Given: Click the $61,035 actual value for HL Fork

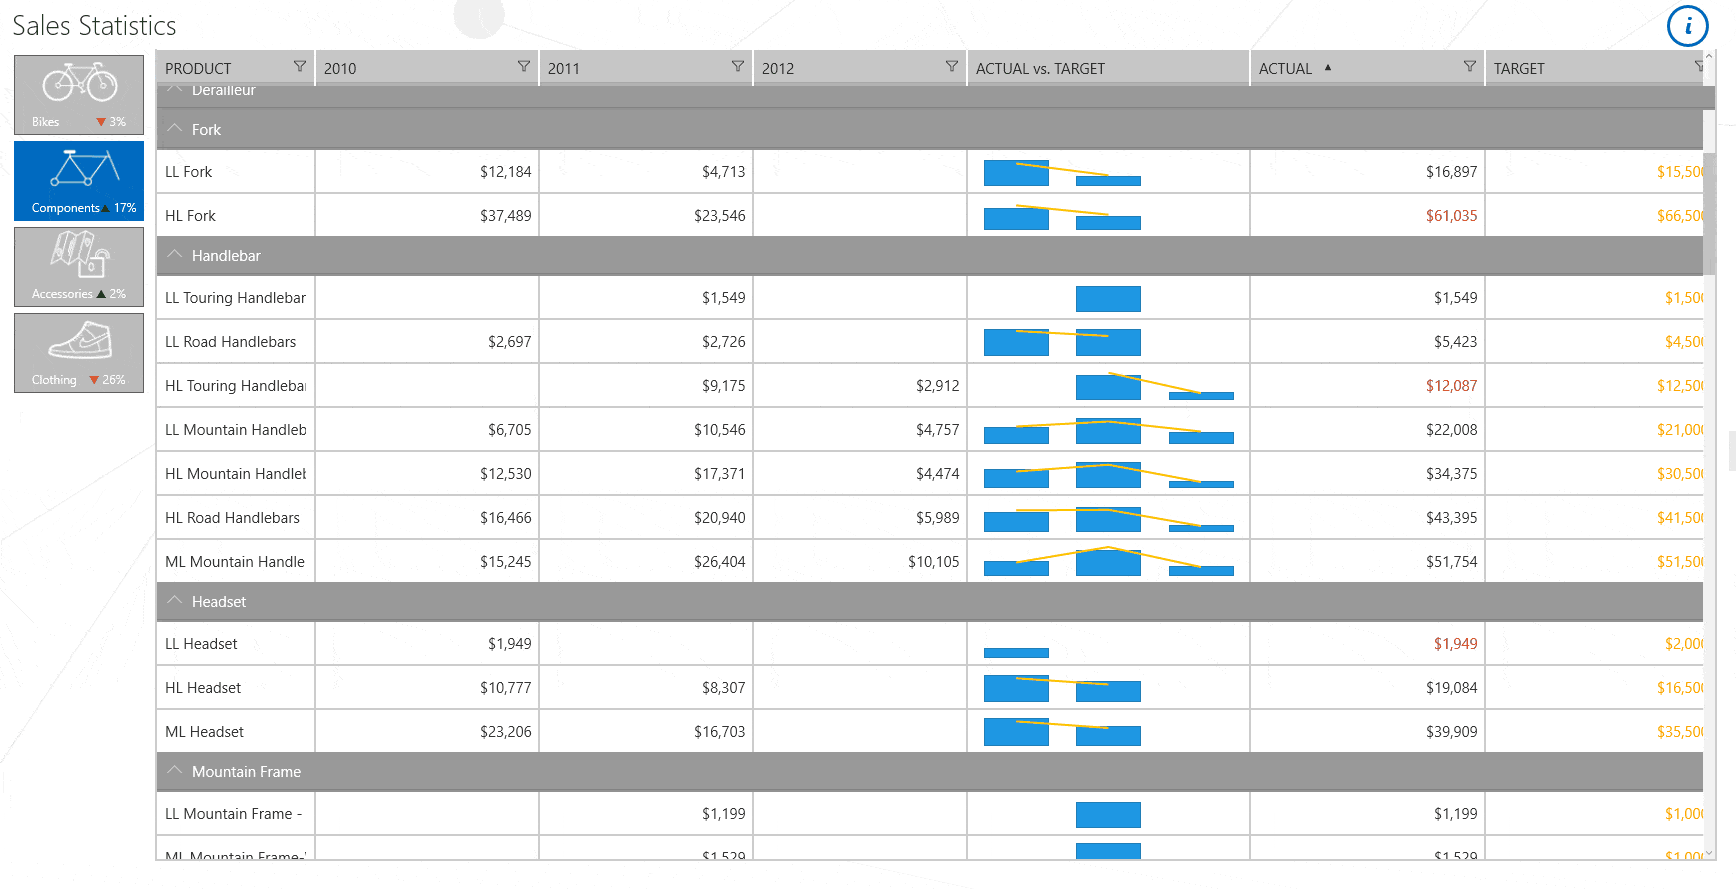Looking at the screenshot, I should pyautogui.click(x=1451, y=216).
